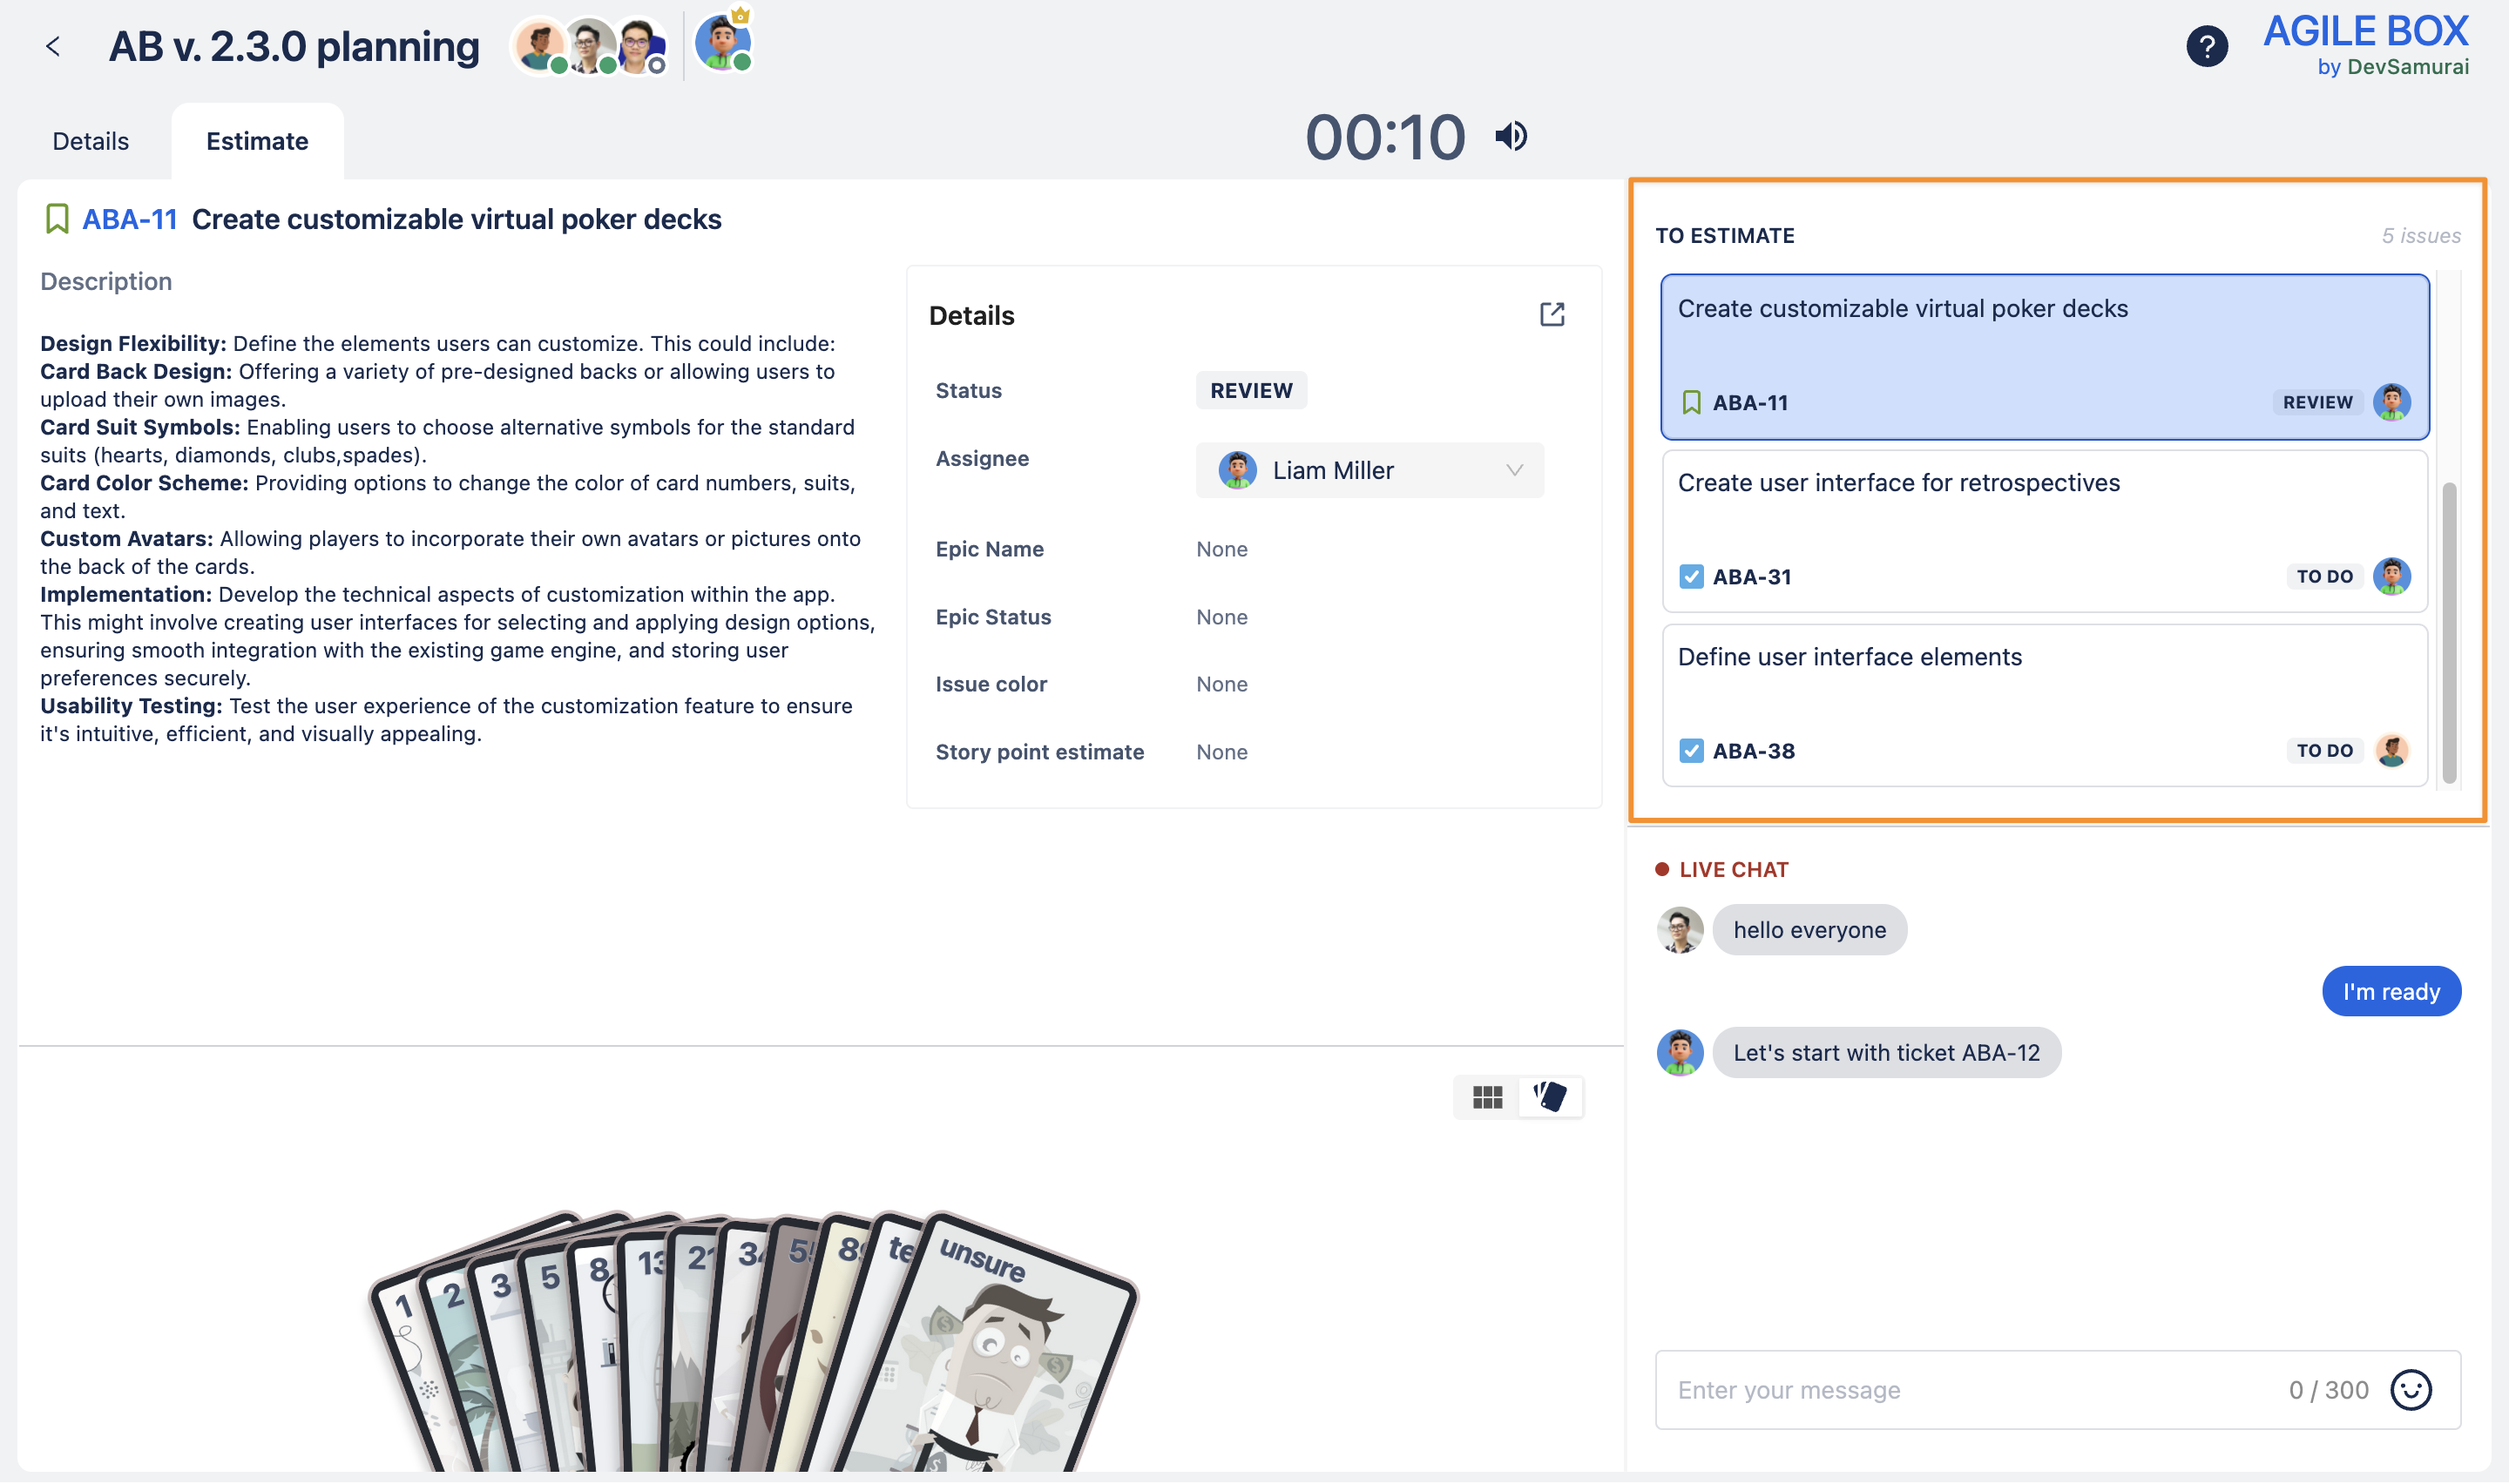The image size is (2509, 1484).
Task: Click the ABA-38 task checkbox icon
Action: tap(1691, 751)
